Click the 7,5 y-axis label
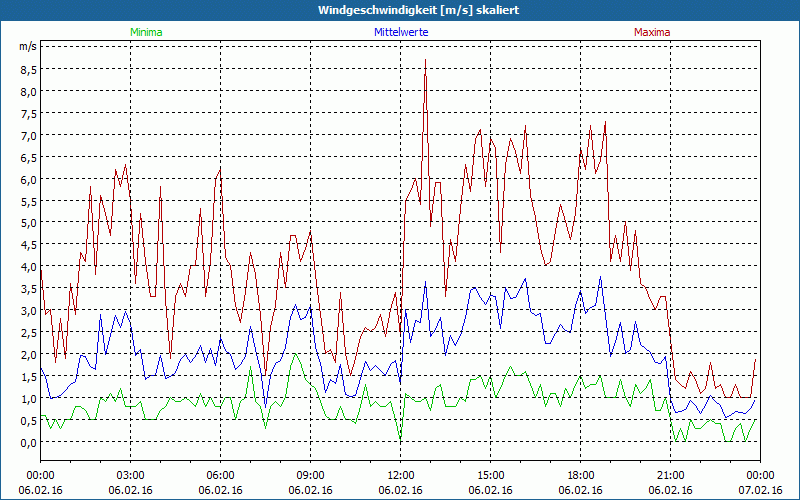The image size is (800, 500). pos(28,114)
